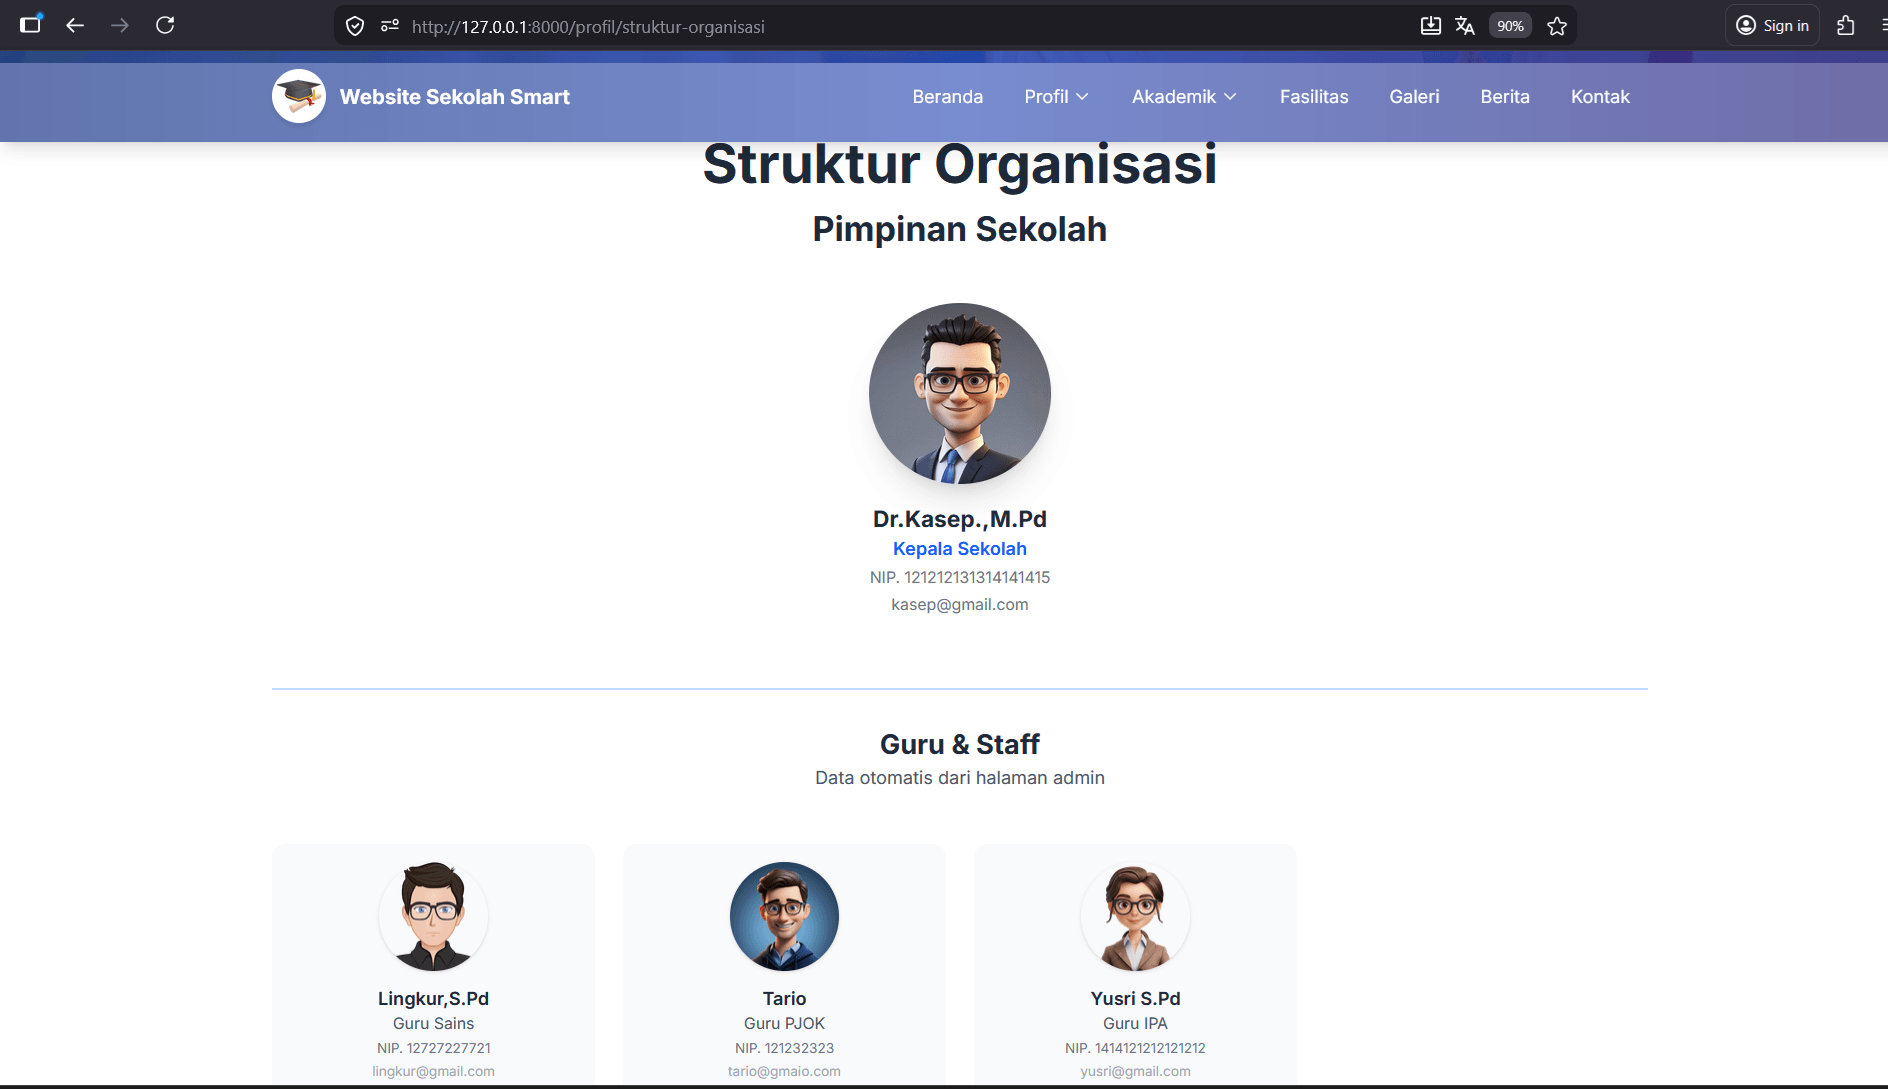Open the Berita nav link

(x=1505, y=97)
